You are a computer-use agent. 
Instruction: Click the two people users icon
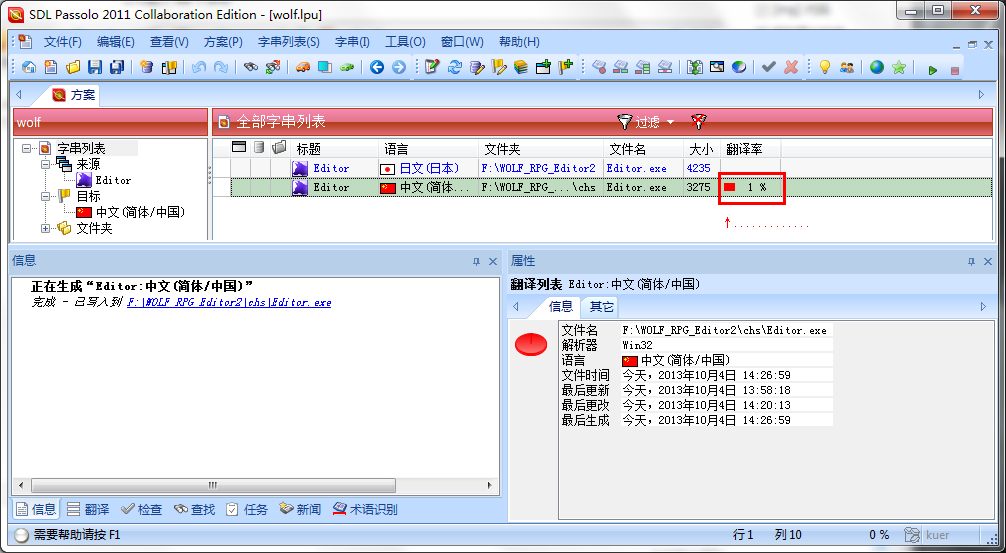(x=847, y=67)
